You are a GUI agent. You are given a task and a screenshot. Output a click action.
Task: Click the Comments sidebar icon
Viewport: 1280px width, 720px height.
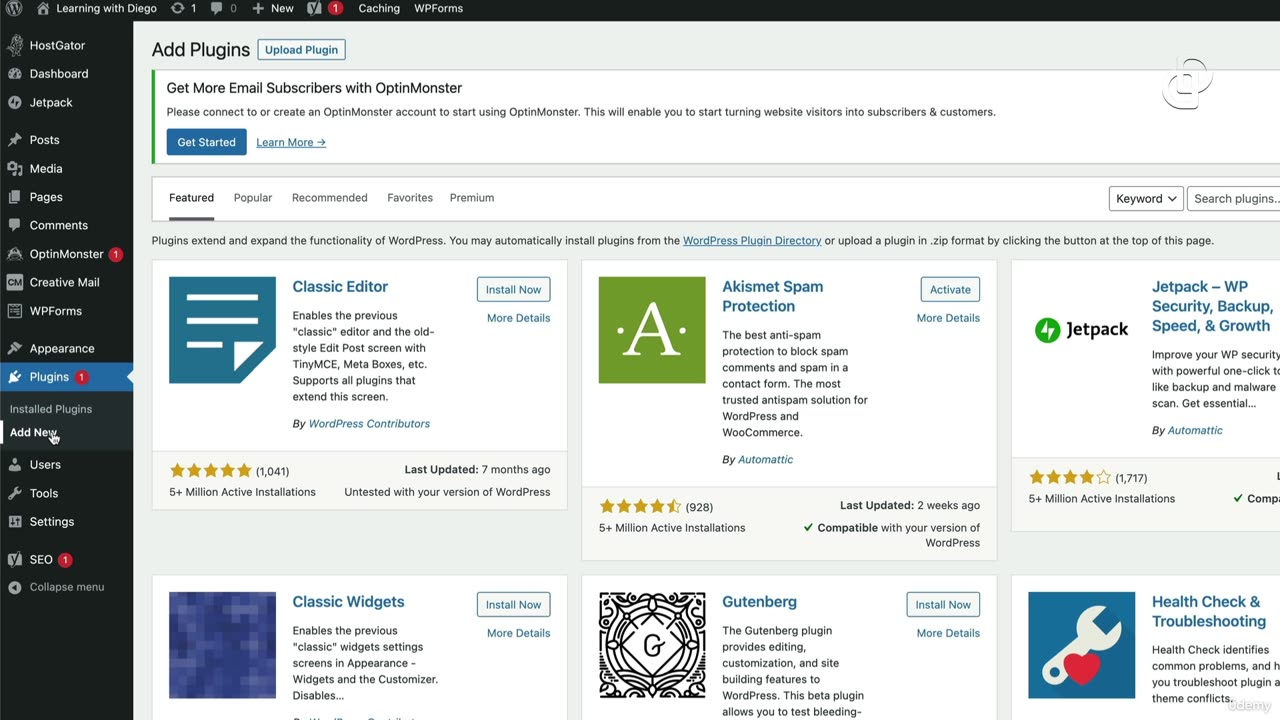tap(15, 225)
